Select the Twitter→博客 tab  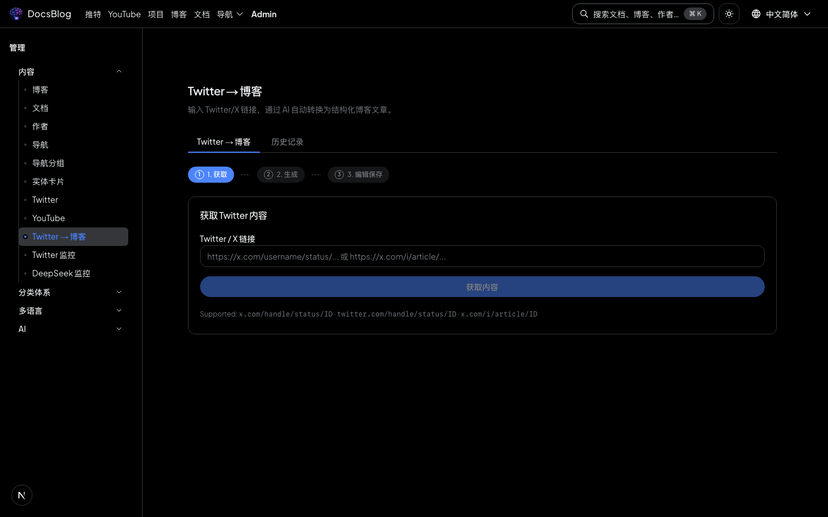[223, 142]
